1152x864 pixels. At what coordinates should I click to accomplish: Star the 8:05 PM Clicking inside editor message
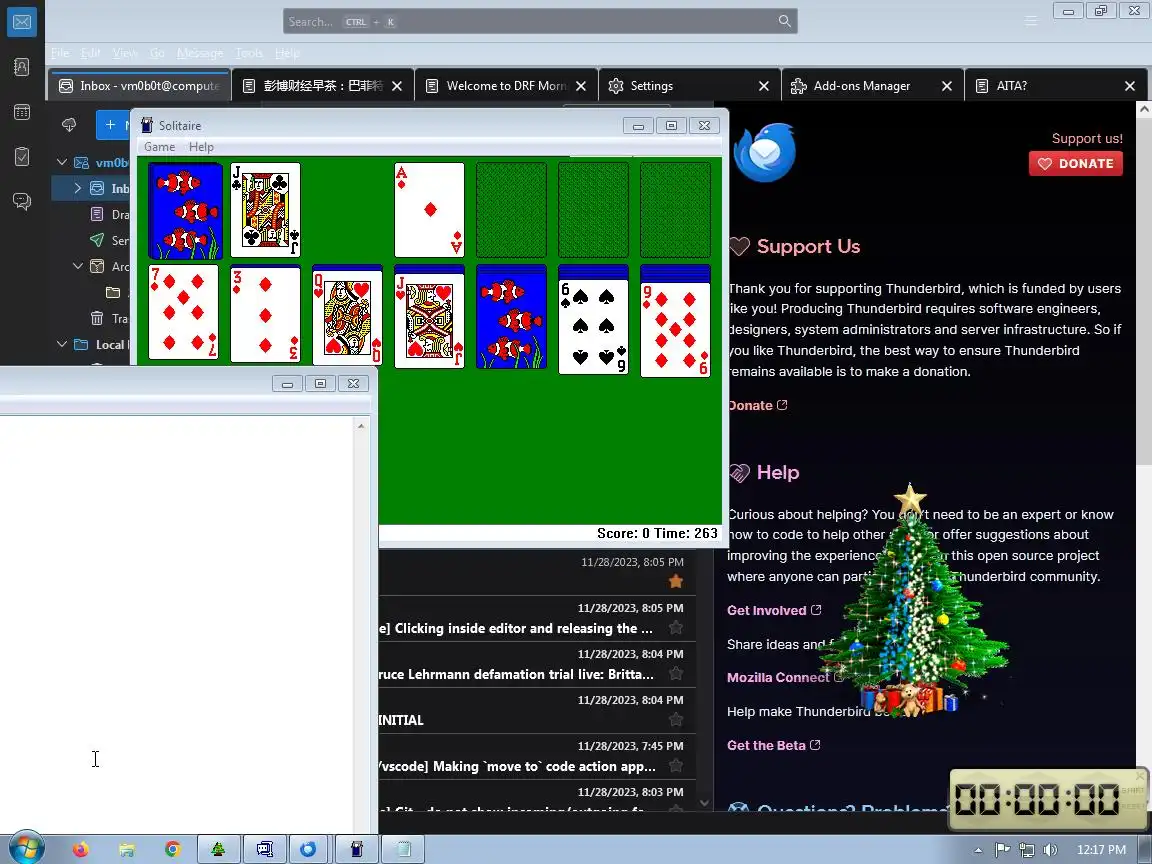(x=676, y=628)
